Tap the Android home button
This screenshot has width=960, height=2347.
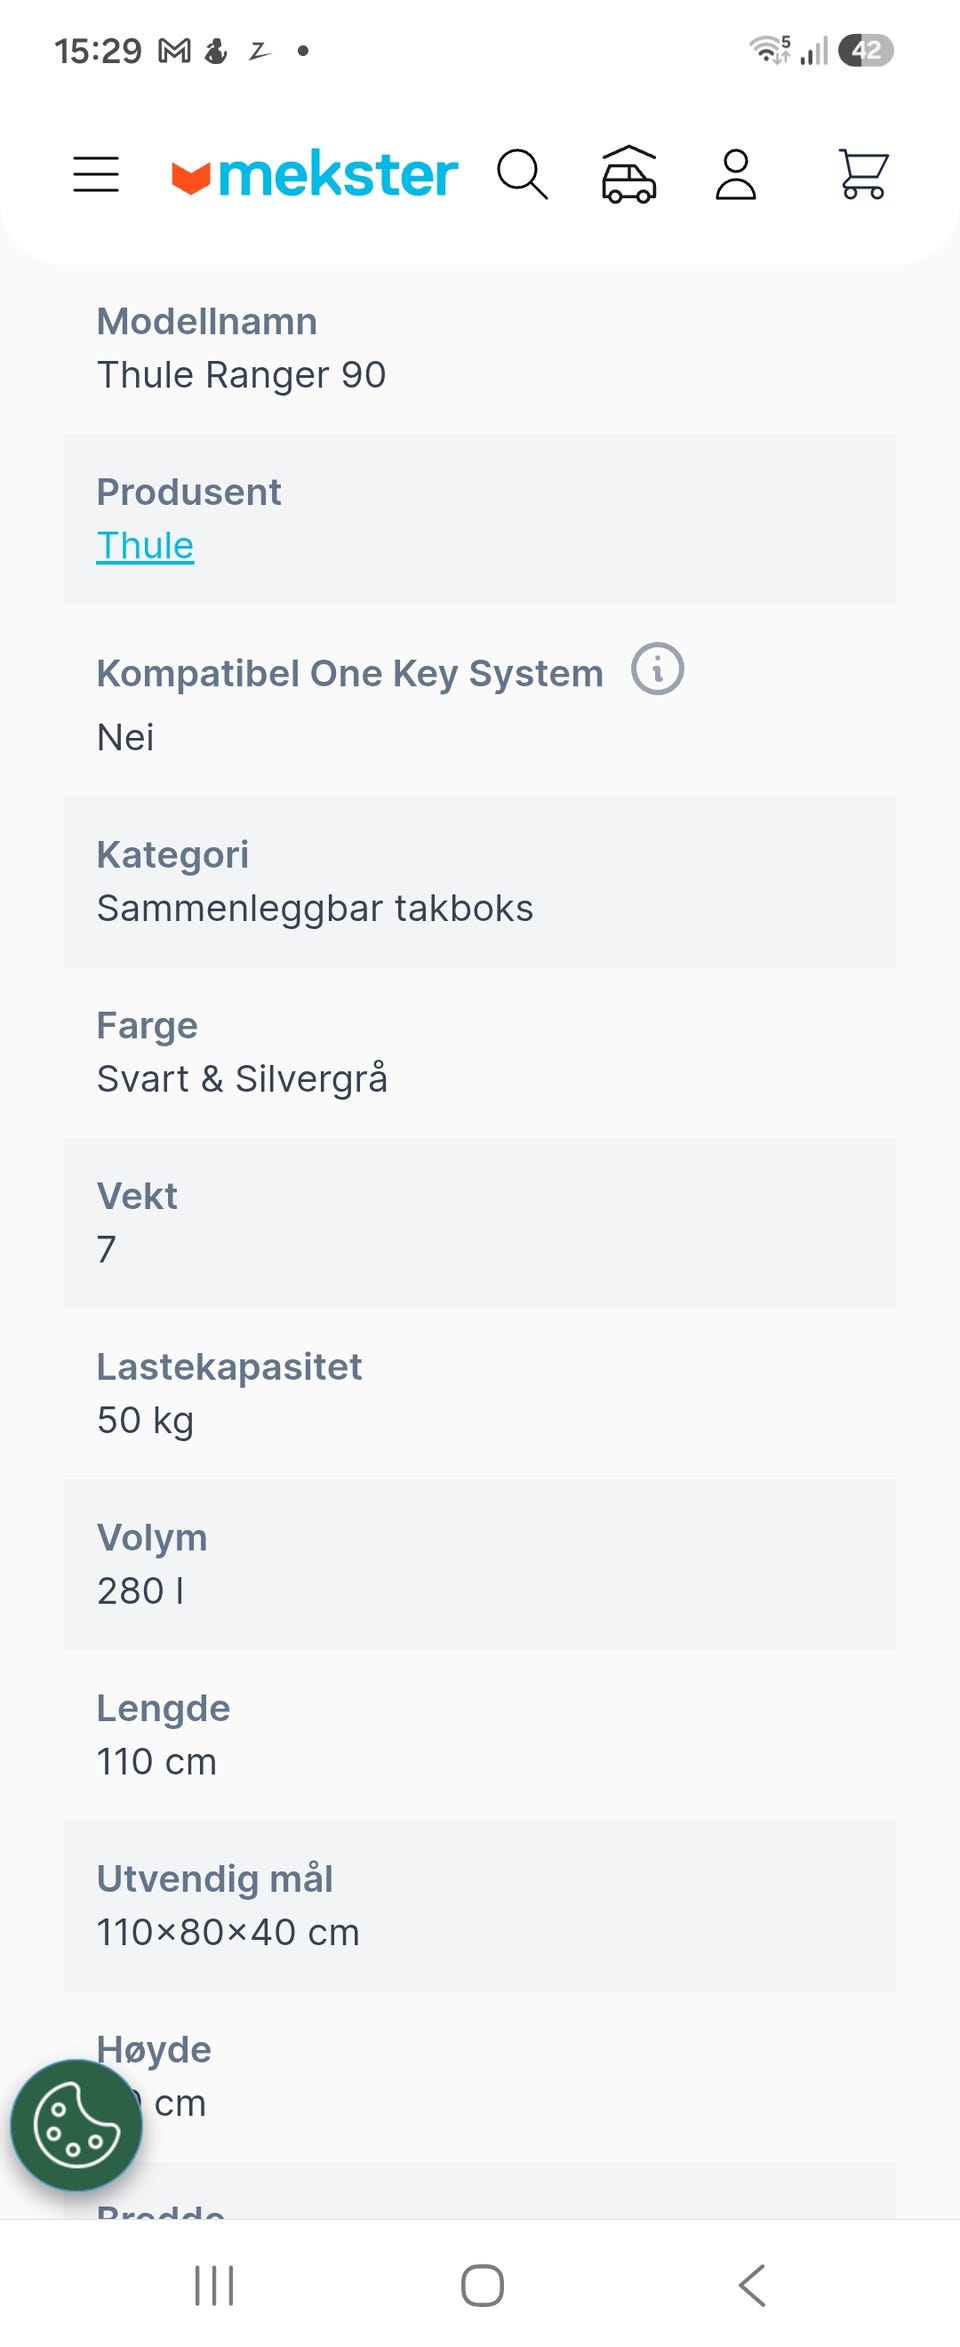[482, 2286]
